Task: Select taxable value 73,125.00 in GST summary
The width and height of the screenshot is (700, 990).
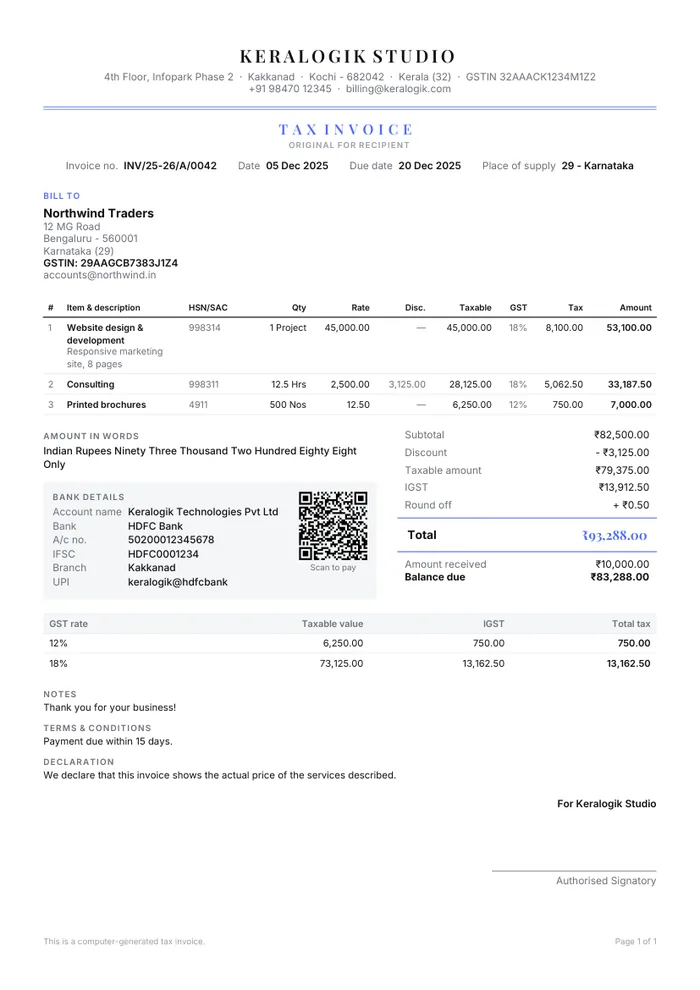Action: click(x=341, y=664)
